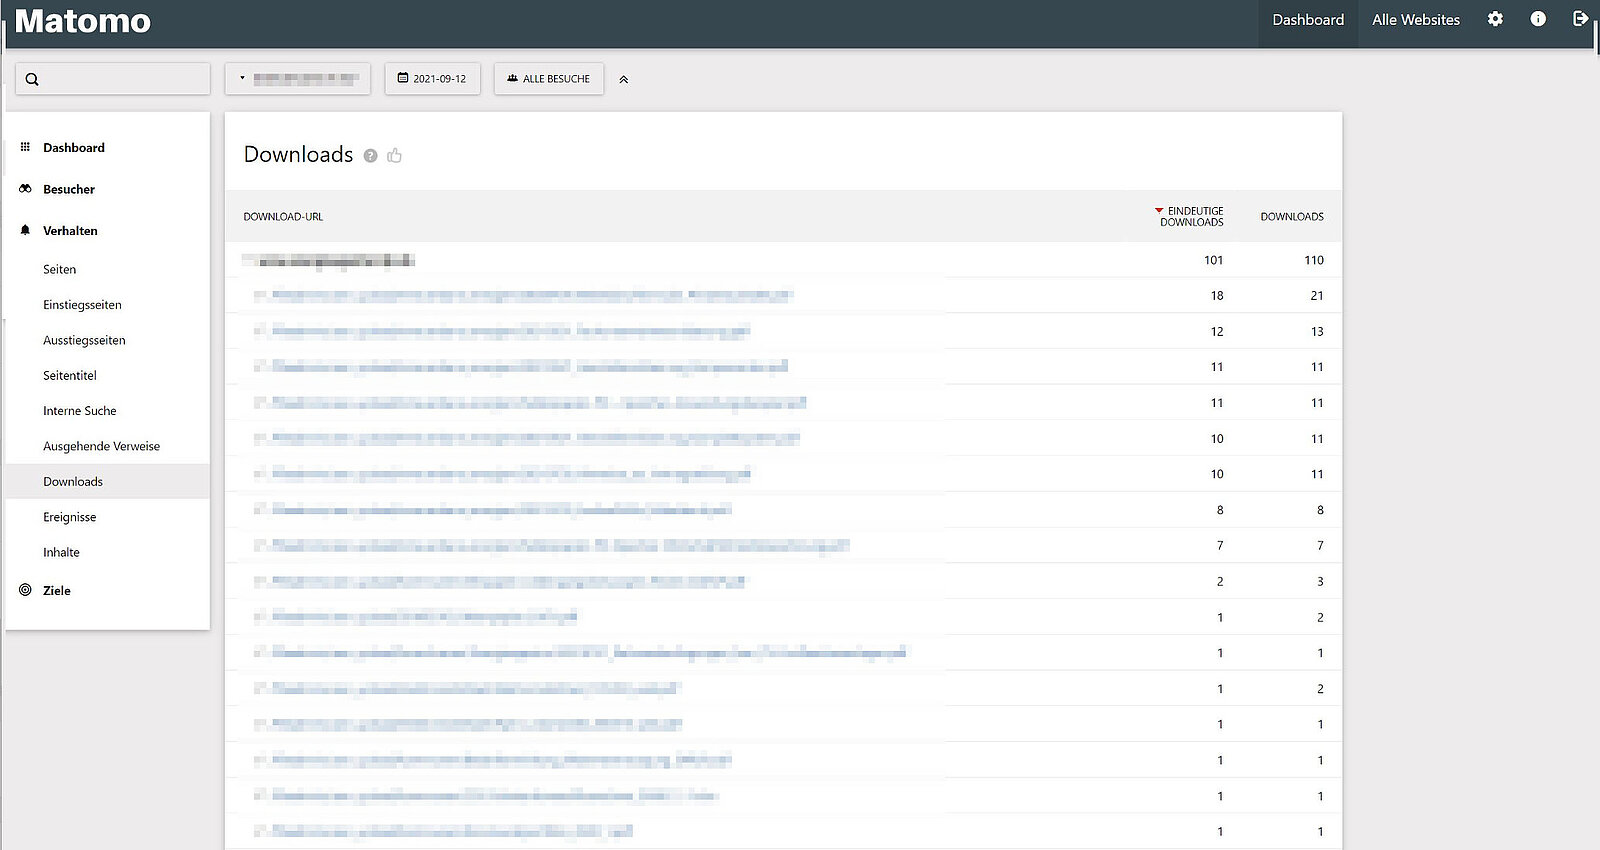
Task: Select Einstiegsseiten in the sidebar
Action: pyautogui.click(x=82, y=305)
